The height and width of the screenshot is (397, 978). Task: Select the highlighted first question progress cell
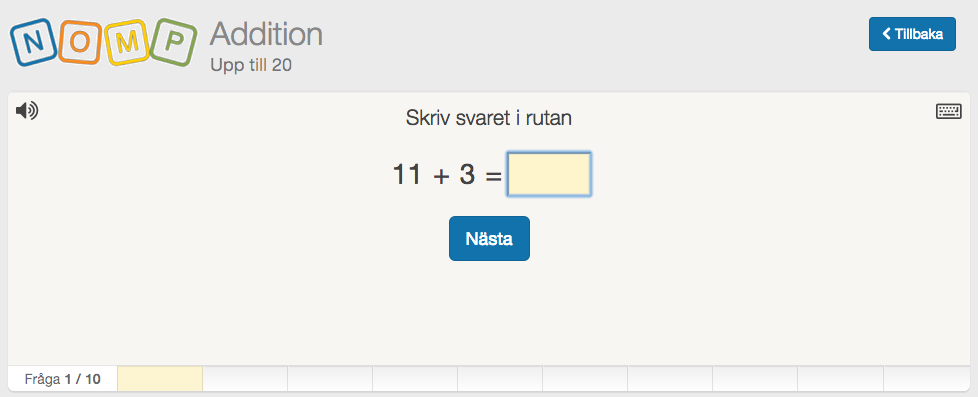pyautogui.click(x=160, y=379)
